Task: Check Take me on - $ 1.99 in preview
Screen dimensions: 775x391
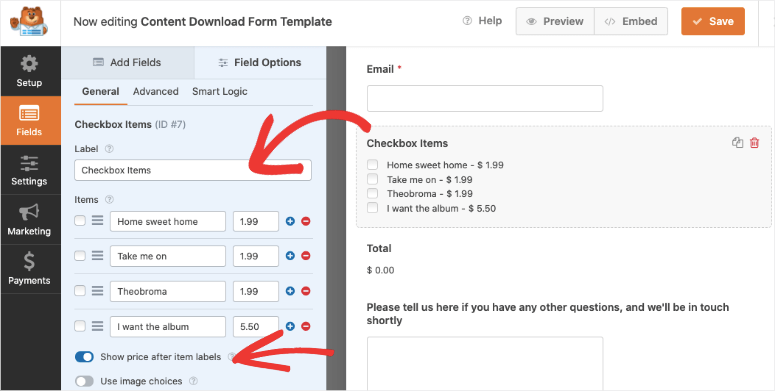Action: [373, 179]
